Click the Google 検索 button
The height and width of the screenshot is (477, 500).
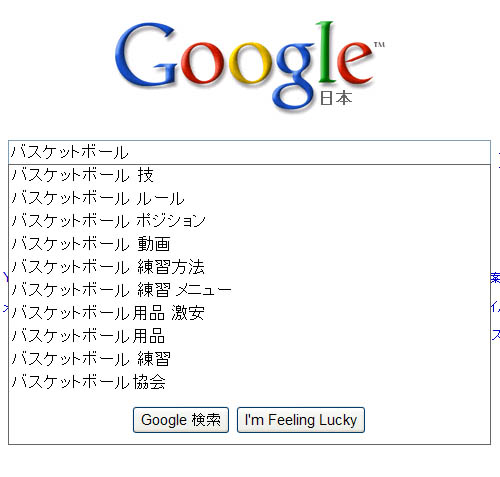coord(181,420)
